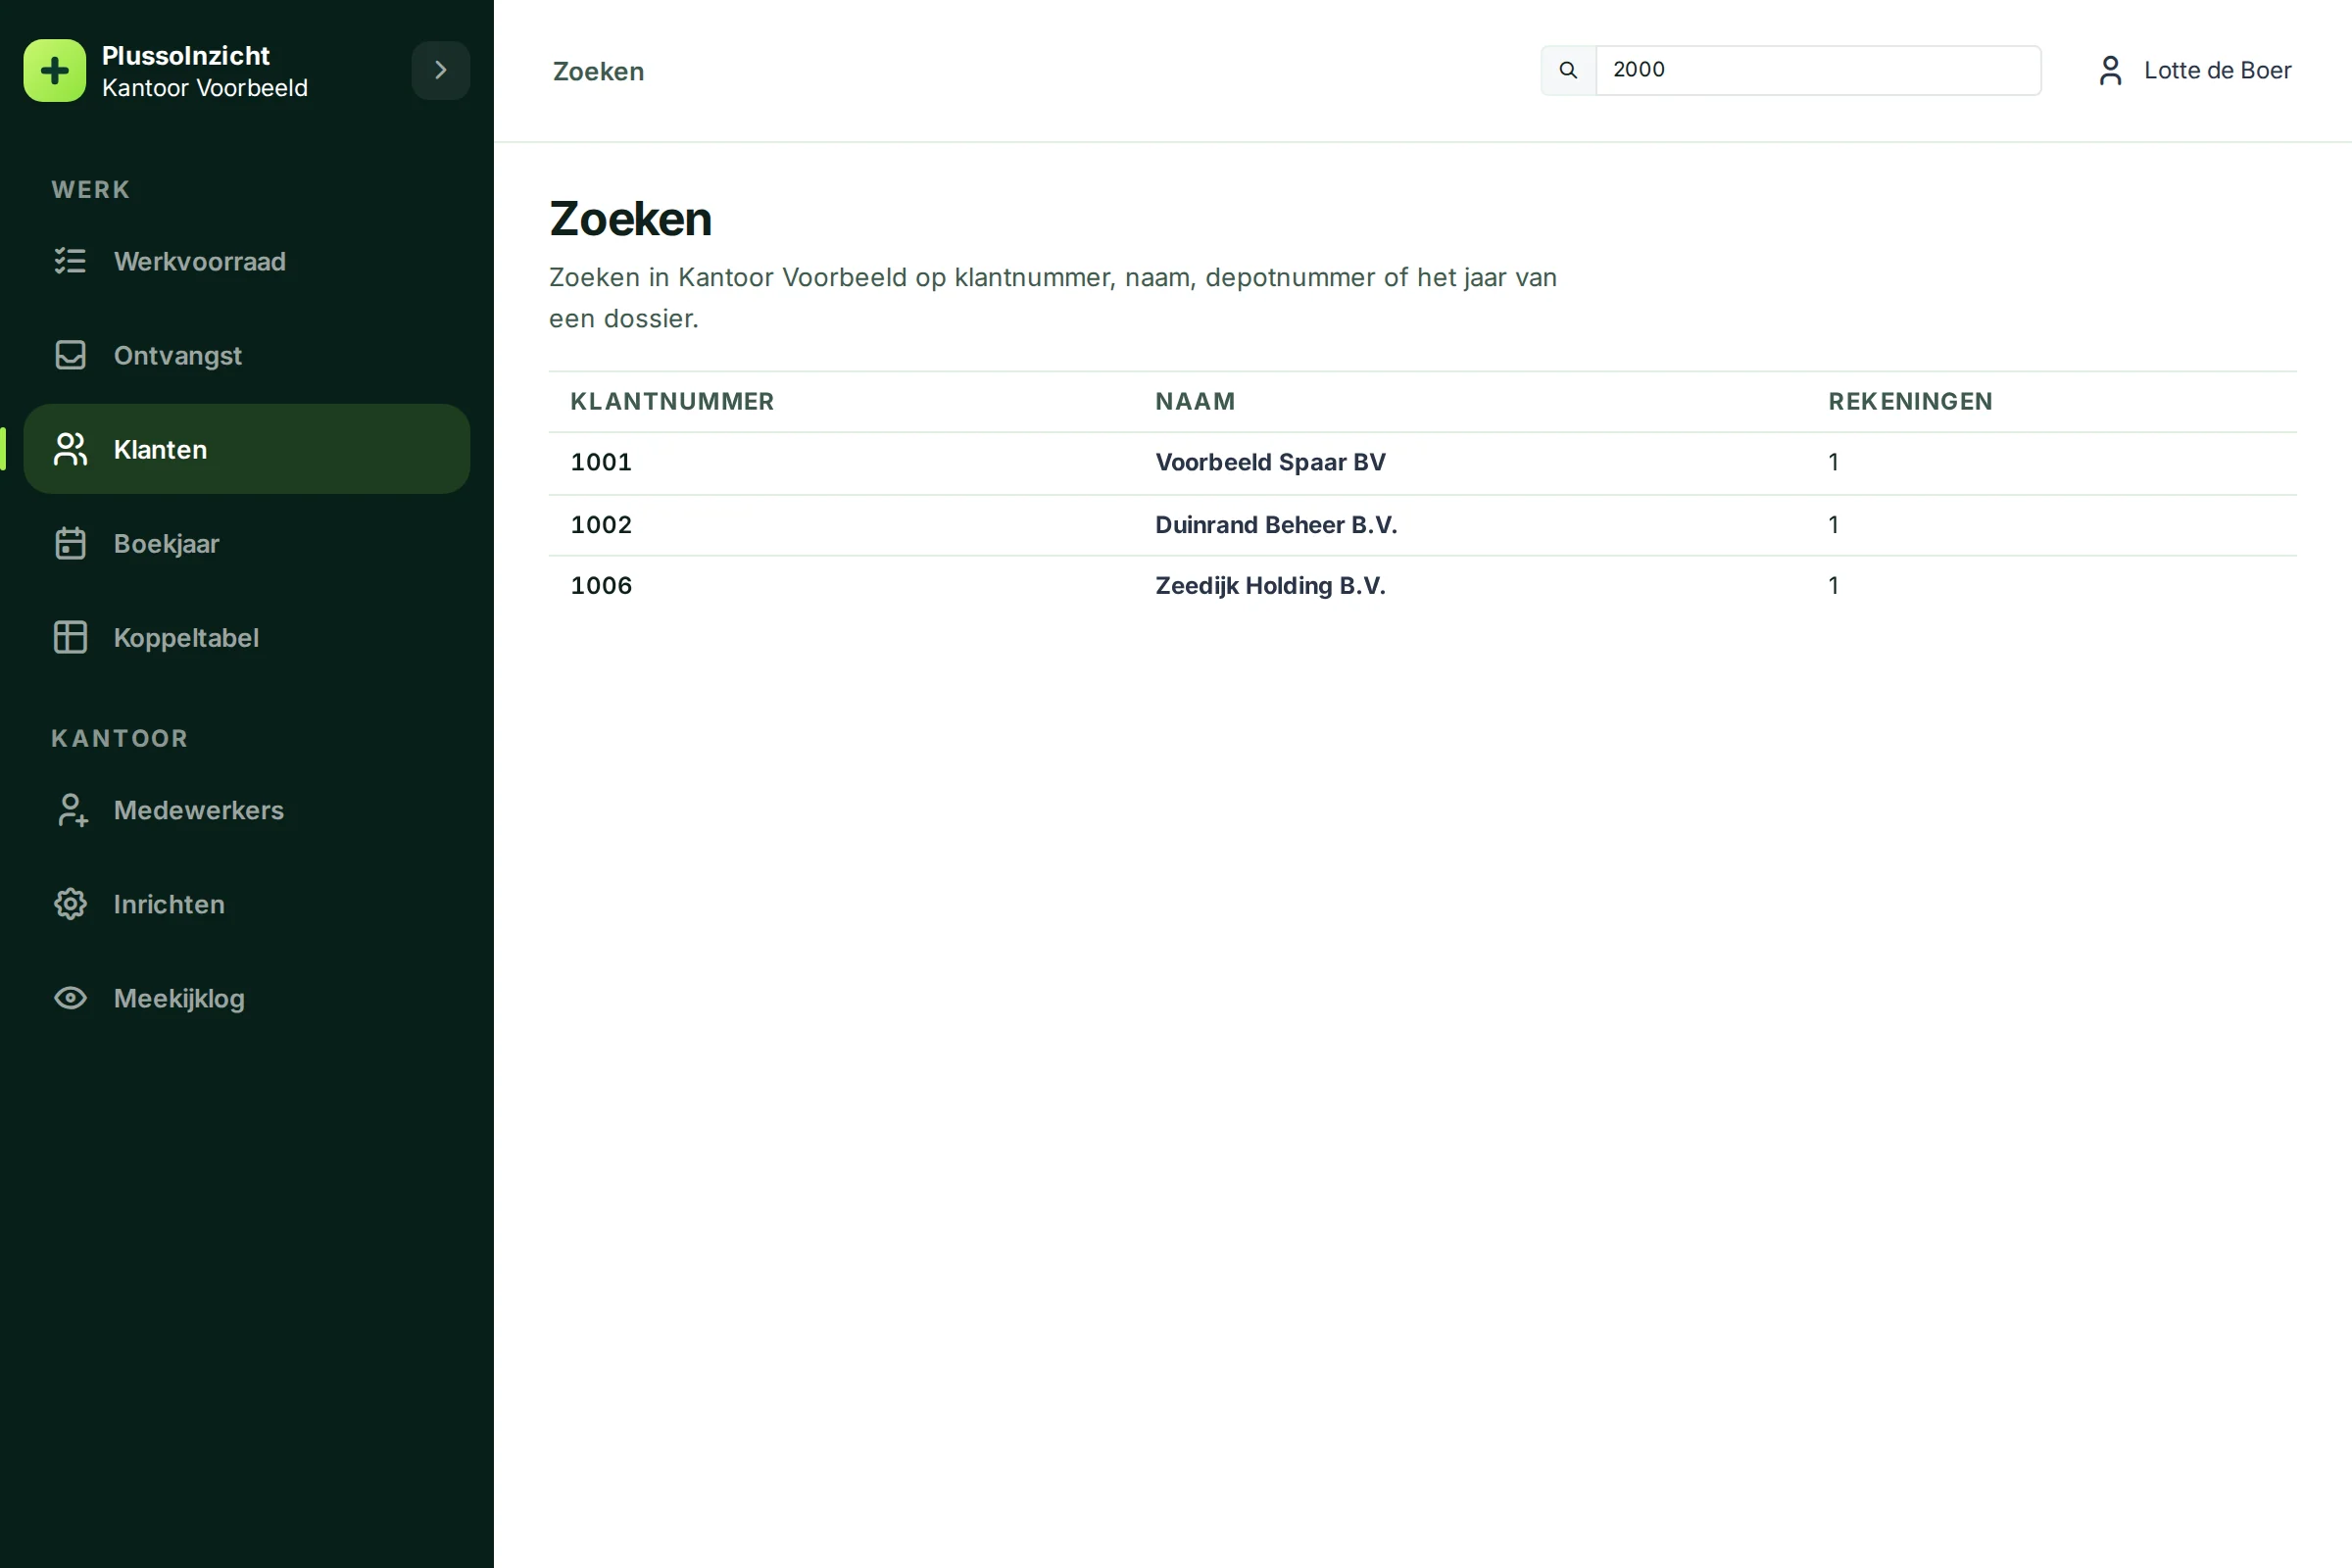Click rekeningen count for Zeedijk Holding
Screen dimensions: 2352x1568
[x=1834, y=586]
